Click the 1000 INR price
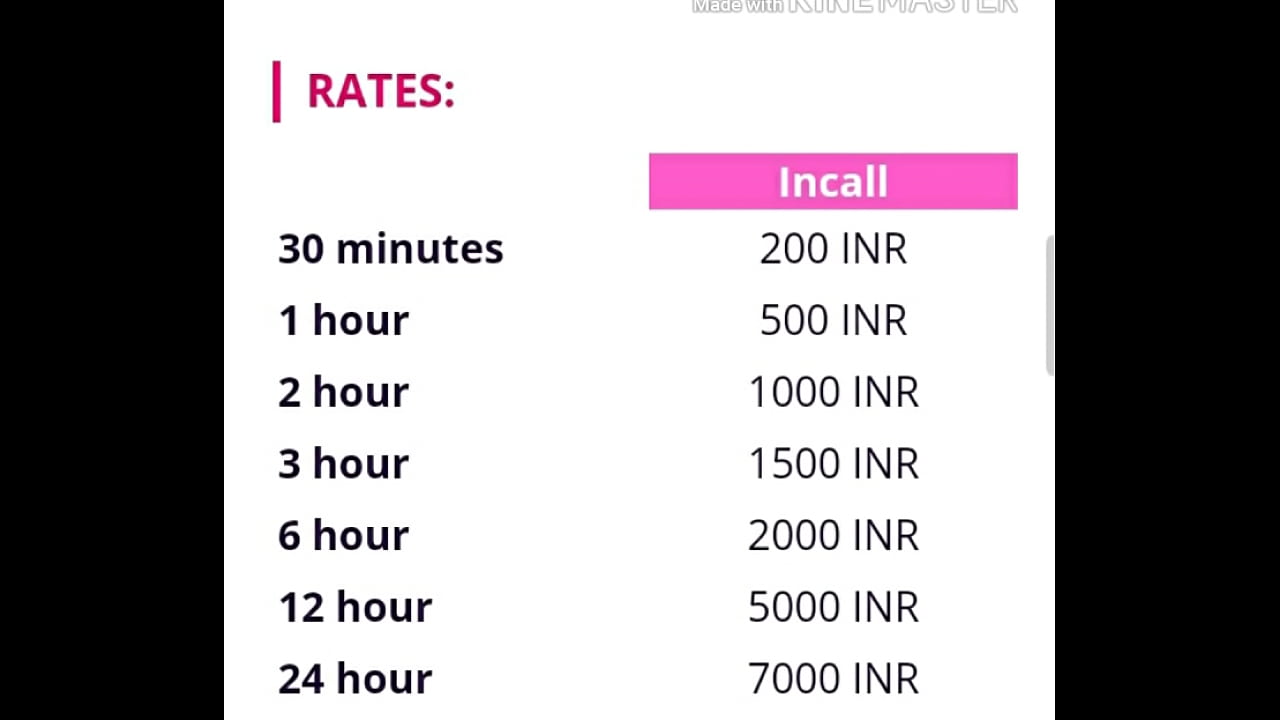 tap(833, 392)
